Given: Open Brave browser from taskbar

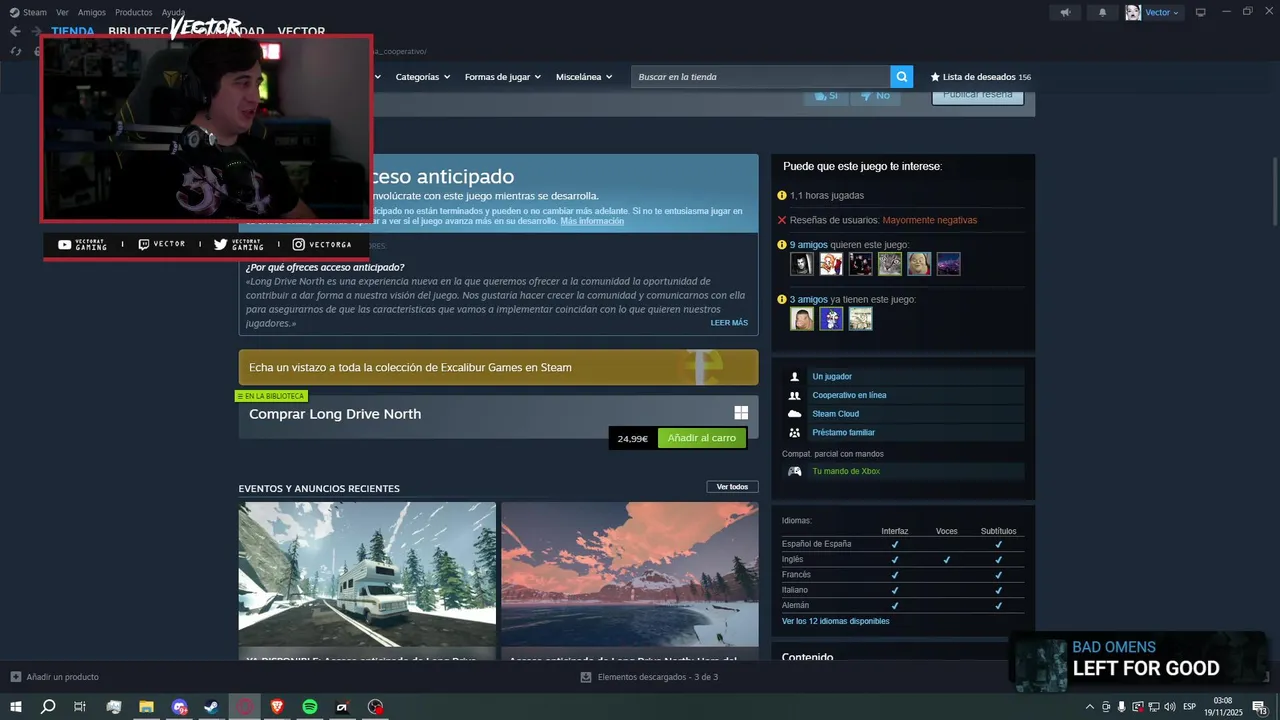Looking at the screenshot, I should 277,707.
